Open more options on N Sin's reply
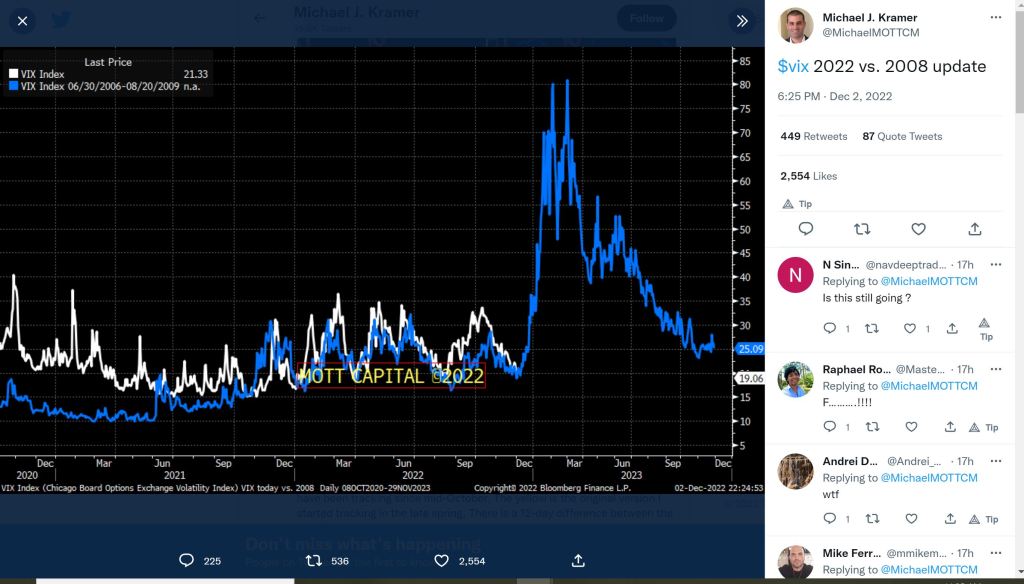This screenshot has height=584, width=1024. click(x=995, y=264)
